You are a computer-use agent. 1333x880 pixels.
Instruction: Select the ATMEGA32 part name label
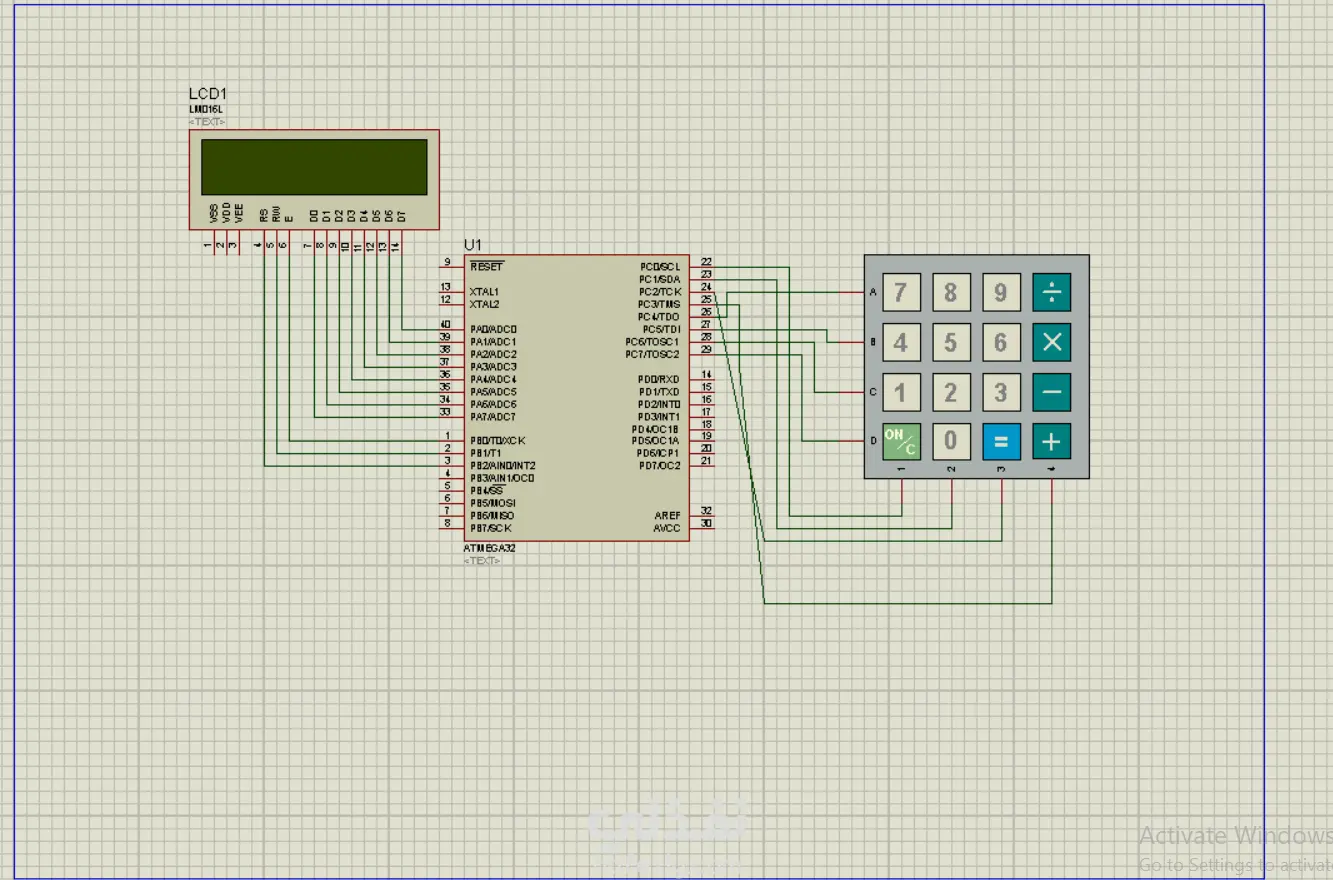(x=489, y=548)
